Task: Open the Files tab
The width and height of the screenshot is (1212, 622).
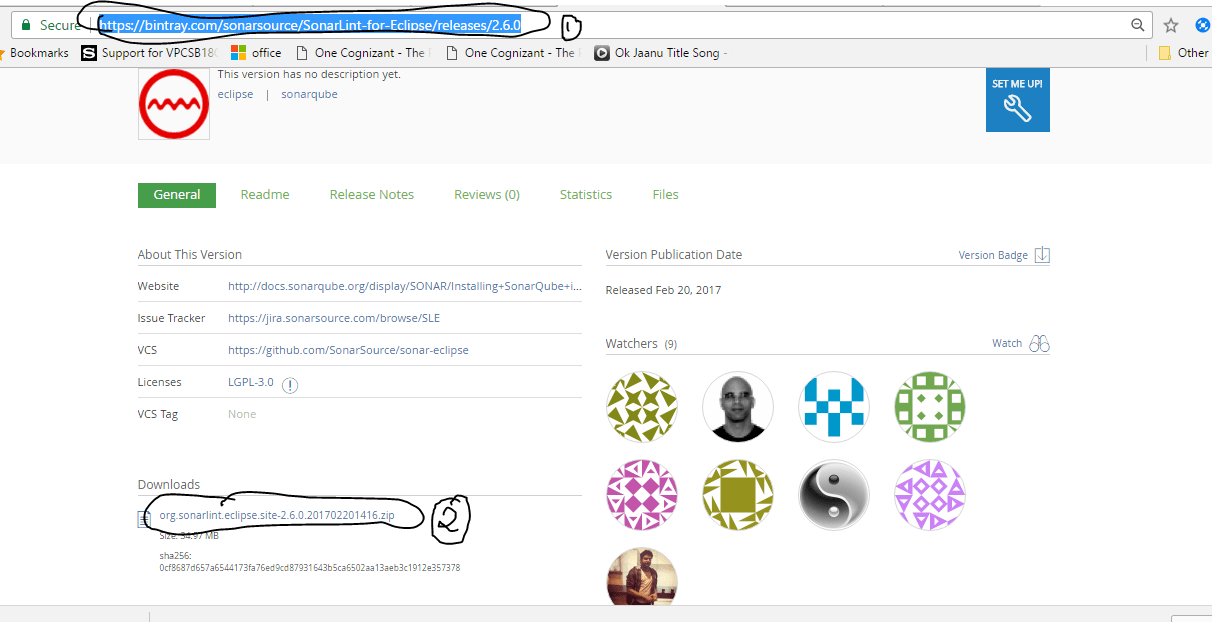Action: tap(665, 195)
